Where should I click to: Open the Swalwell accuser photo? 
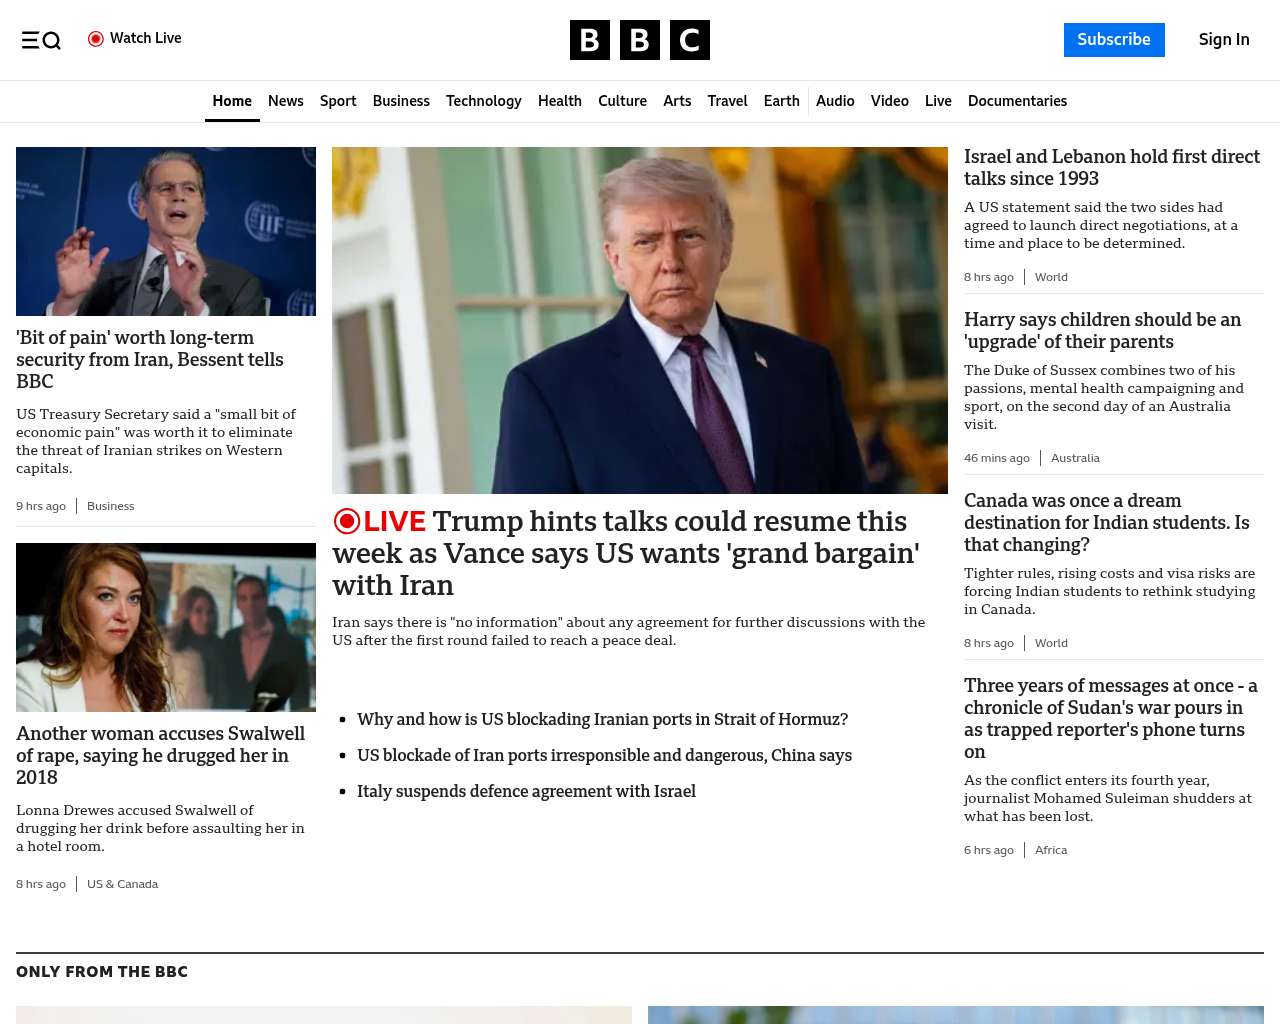pos(166,627)
